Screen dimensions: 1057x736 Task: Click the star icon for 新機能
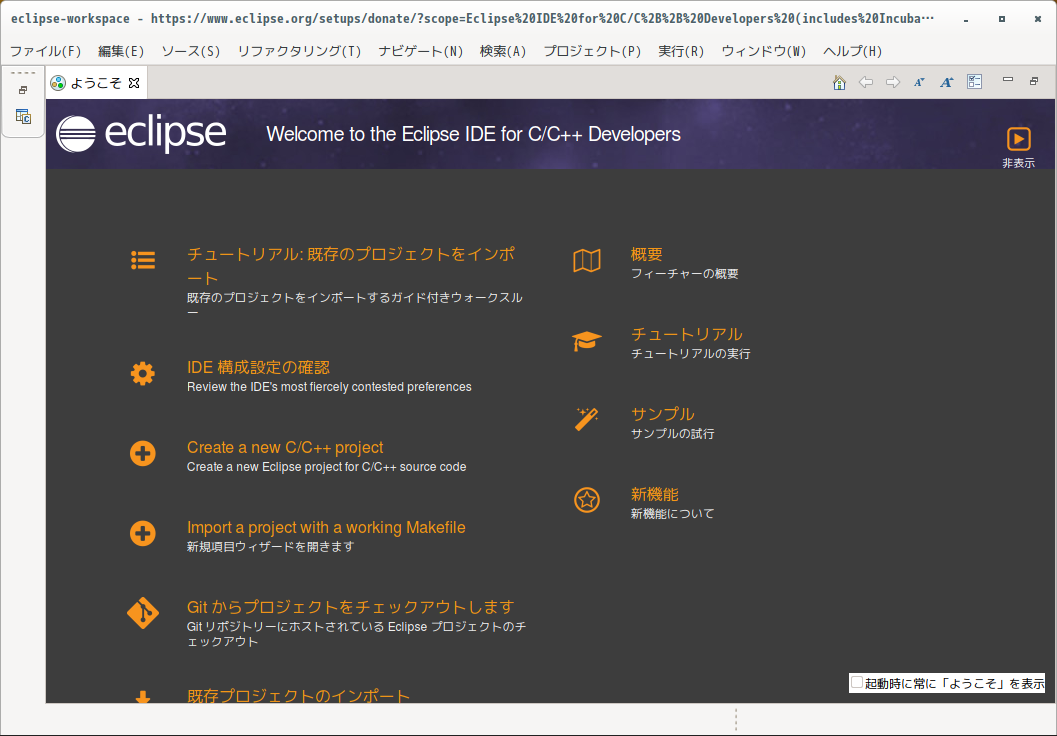[587, 500]
